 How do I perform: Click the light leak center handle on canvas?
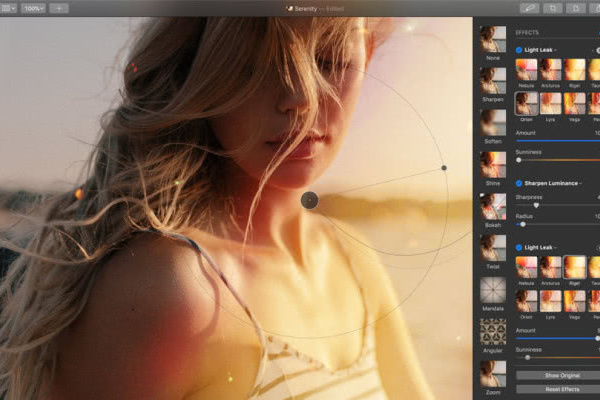coord(310,200)
